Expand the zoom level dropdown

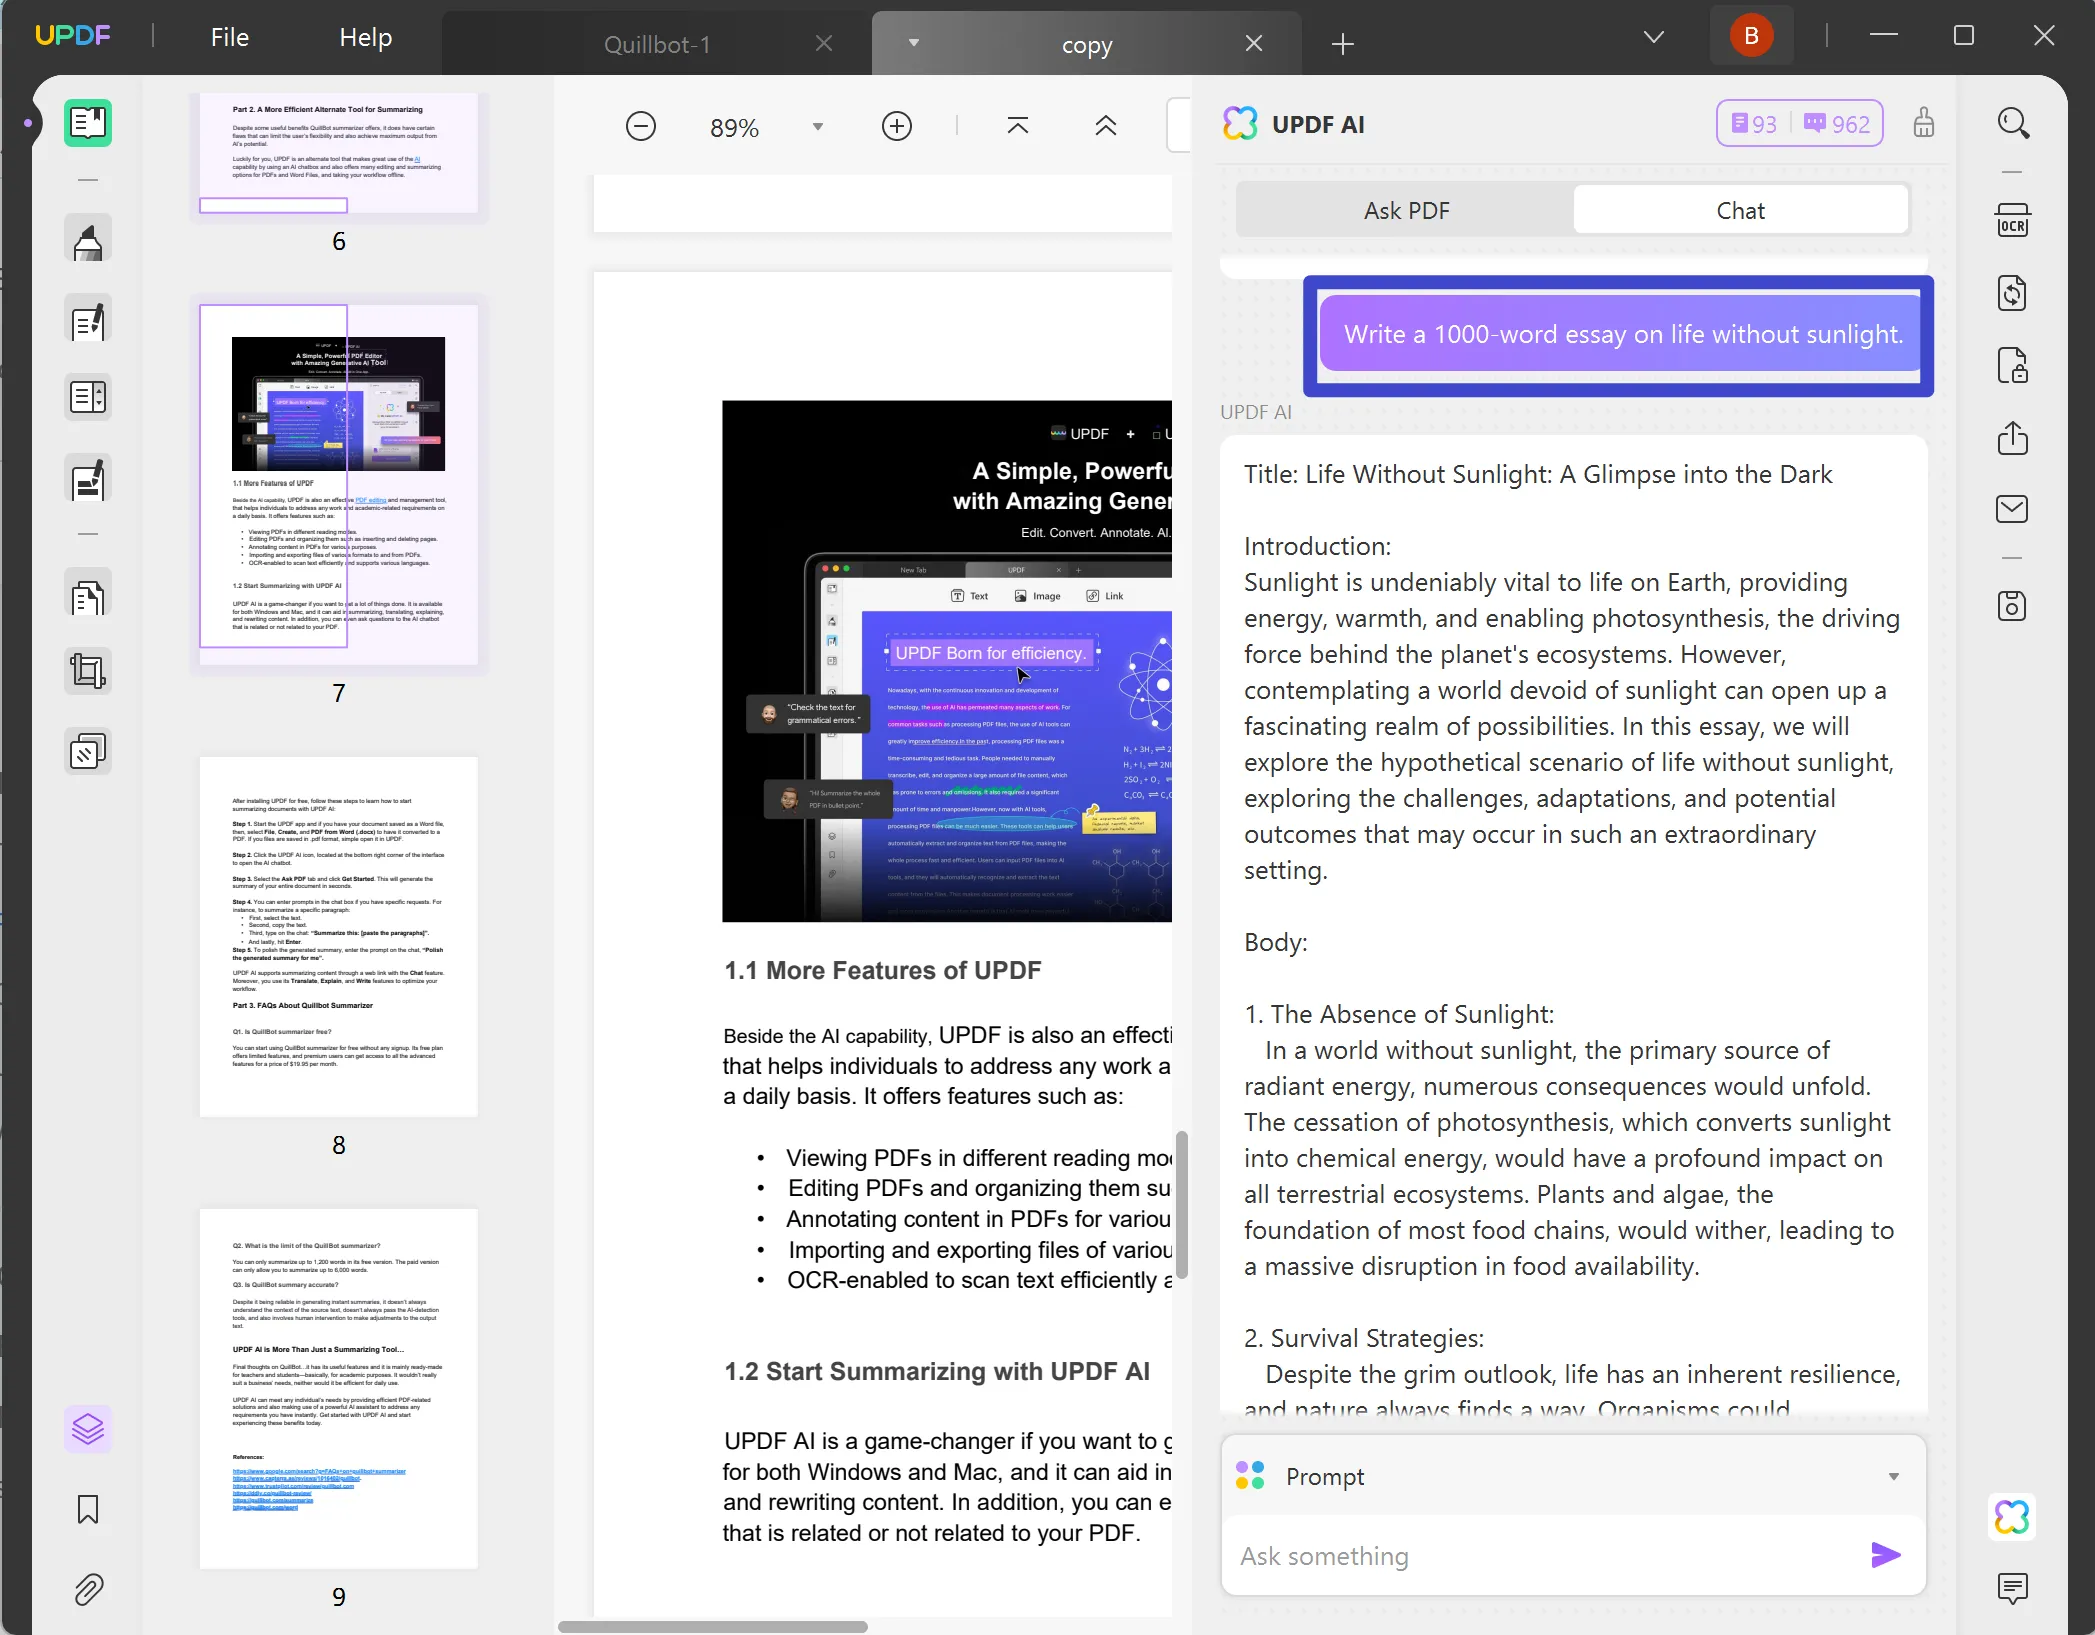(x=816, y=126)
